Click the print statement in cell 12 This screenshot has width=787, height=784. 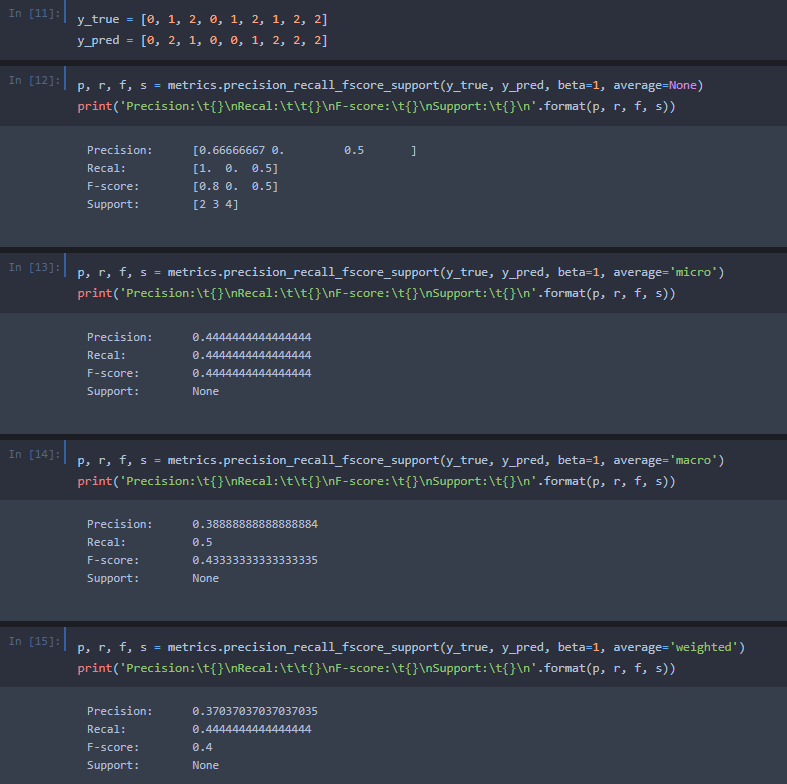click(376, 106)
